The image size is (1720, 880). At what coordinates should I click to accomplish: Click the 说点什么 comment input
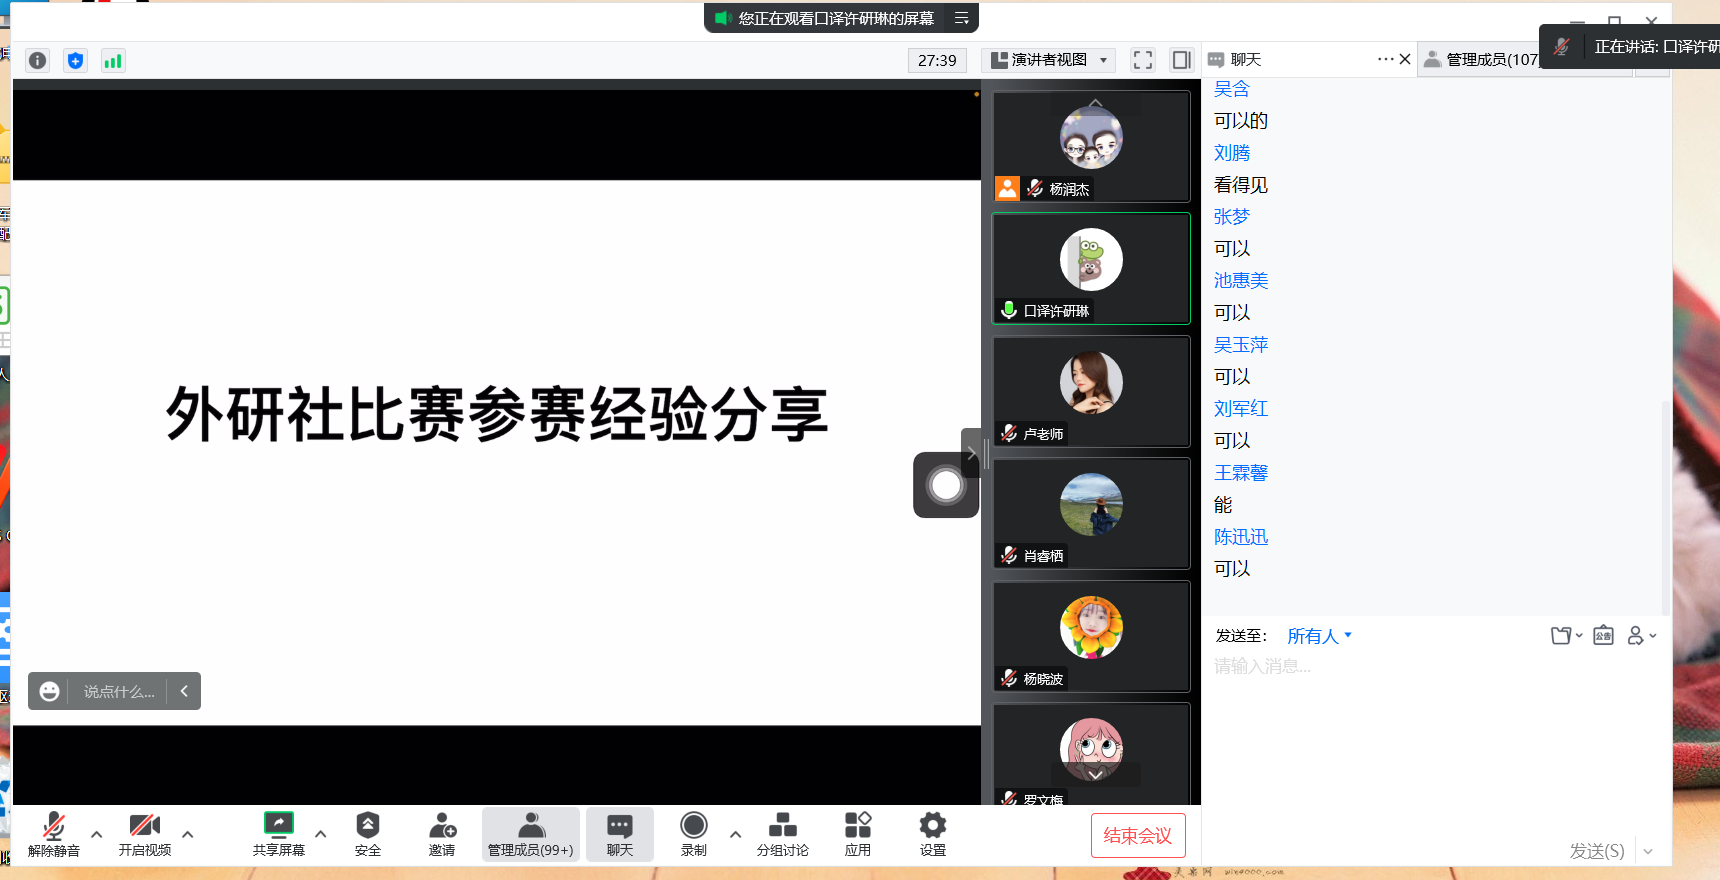point(118,691)
